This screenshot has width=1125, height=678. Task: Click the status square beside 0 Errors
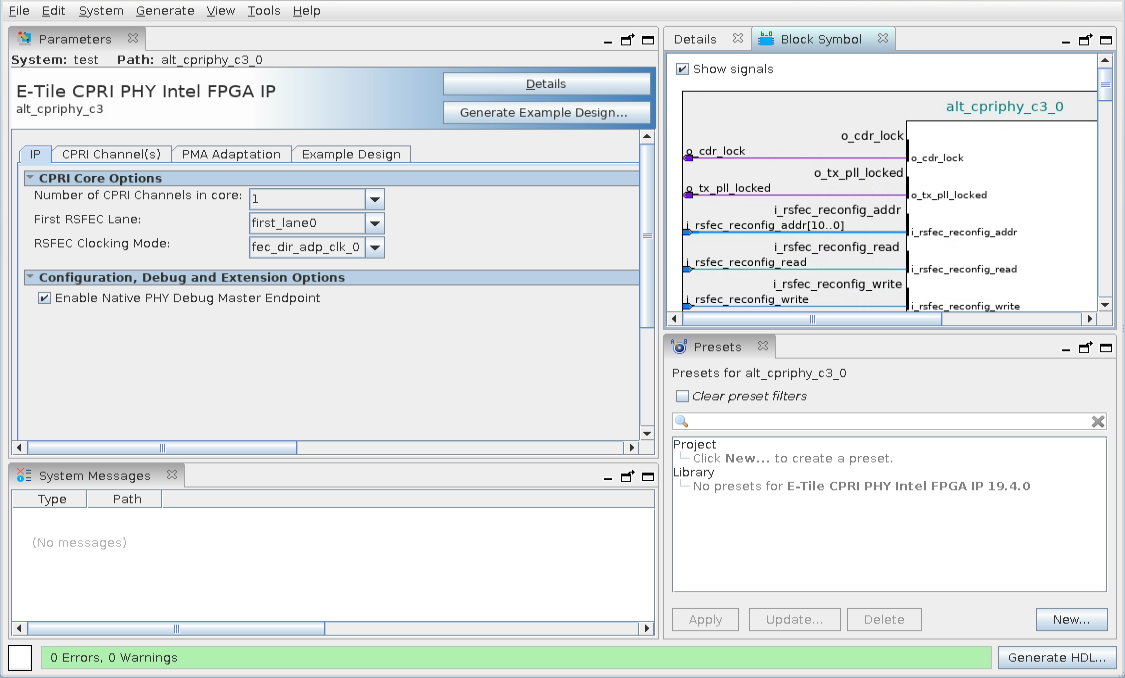[20, 658]
